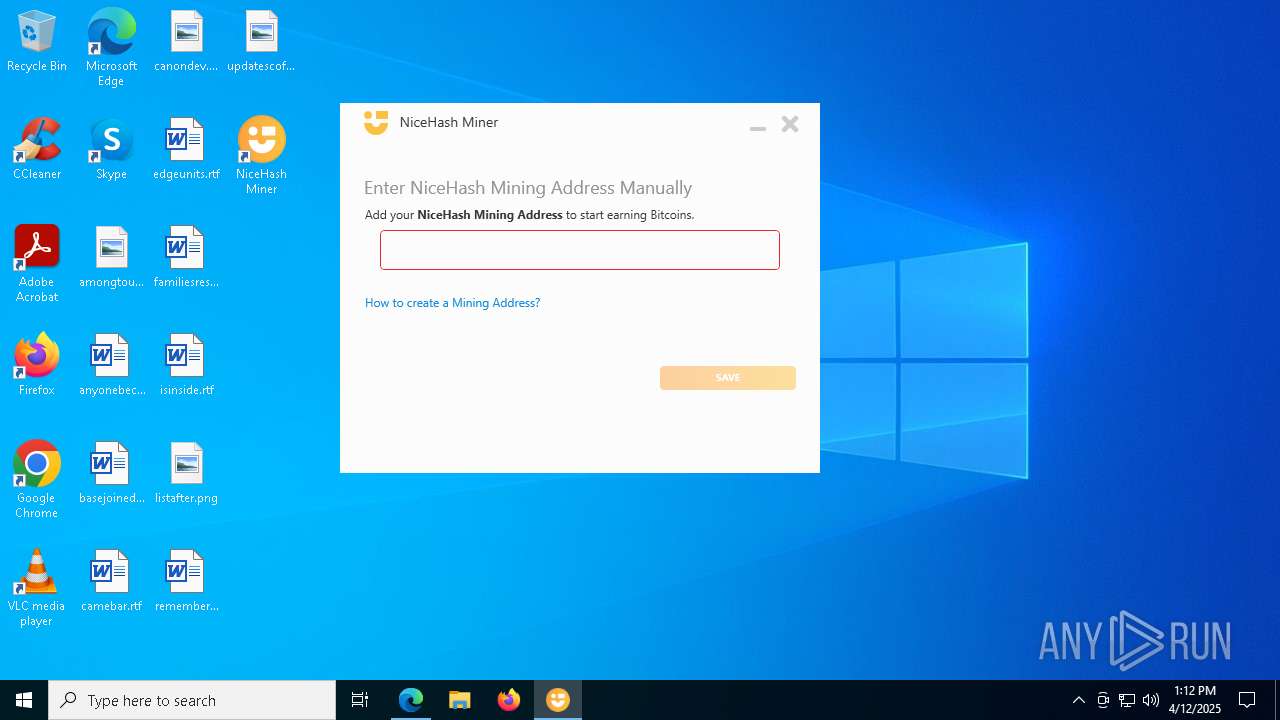Open Firefox from the taskbar
Viewport: 1280px width, 720px height.
pyautogui.click(x=509, y=700)
